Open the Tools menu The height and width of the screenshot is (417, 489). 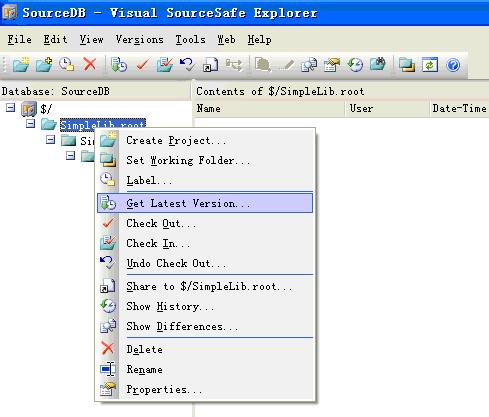(191, 39)
